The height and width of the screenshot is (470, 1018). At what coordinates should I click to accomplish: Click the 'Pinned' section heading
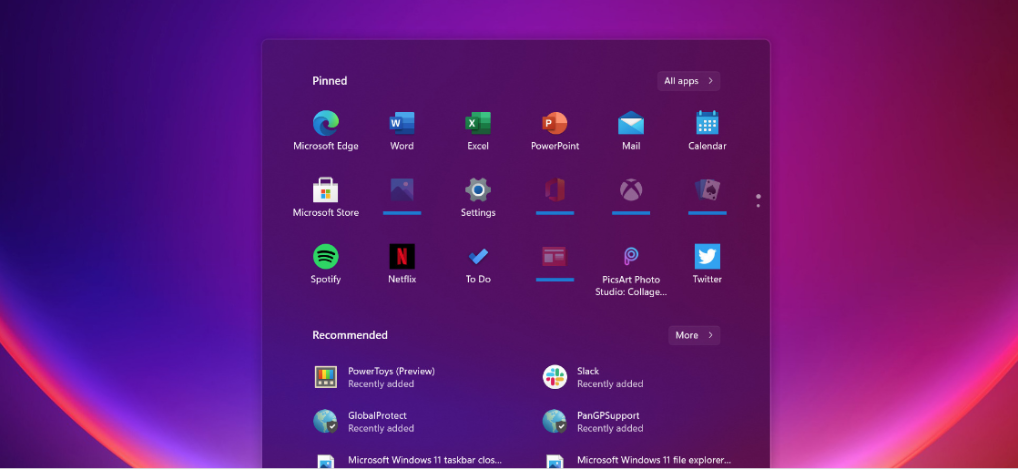click(330, 81)
